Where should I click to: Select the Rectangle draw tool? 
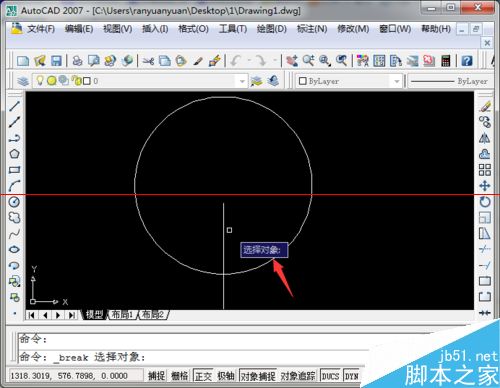click(14, 170)
